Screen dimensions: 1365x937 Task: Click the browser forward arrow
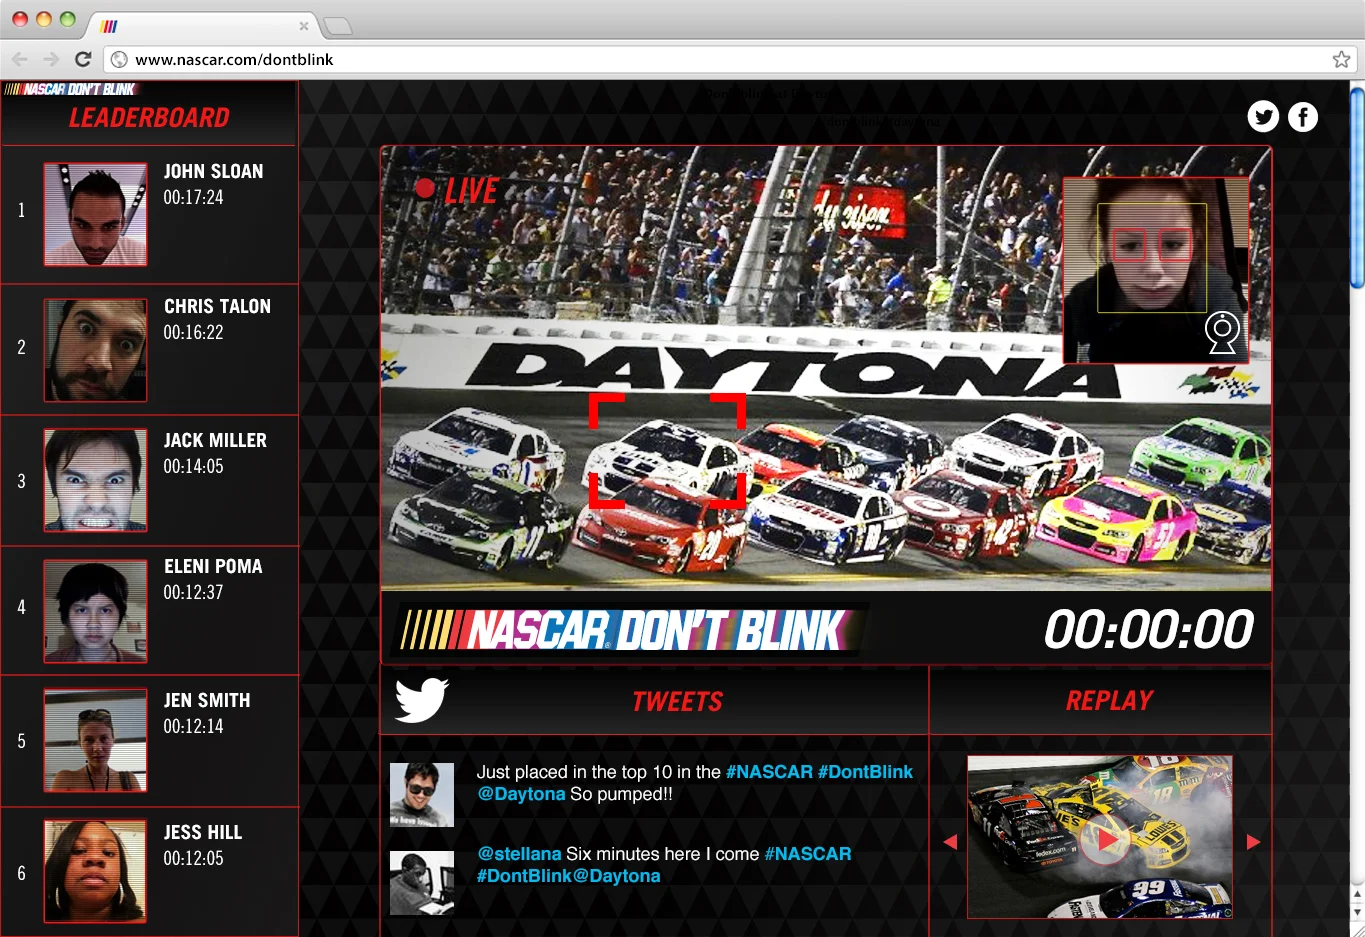(51, 59)
